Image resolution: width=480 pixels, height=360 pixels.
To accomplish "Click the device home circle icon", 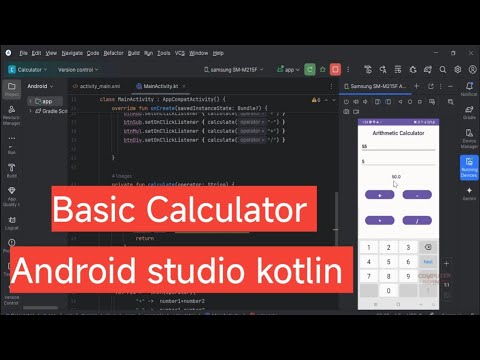I will click(410, 102).
